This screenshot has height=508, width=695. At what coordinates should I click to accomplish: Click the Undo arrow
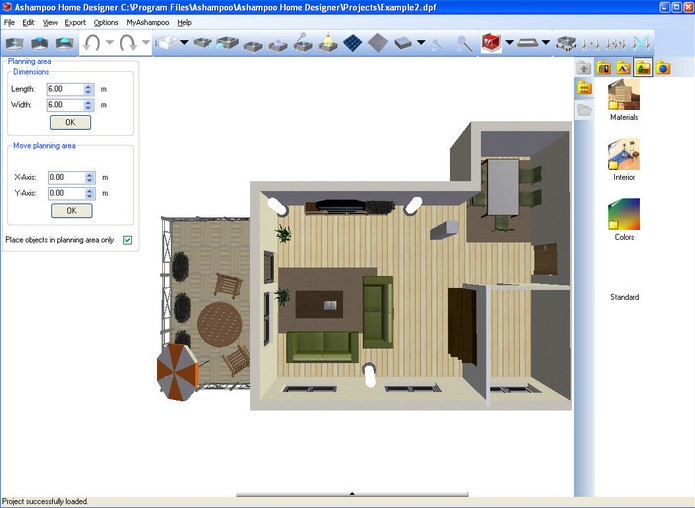[x=92, y=43]
